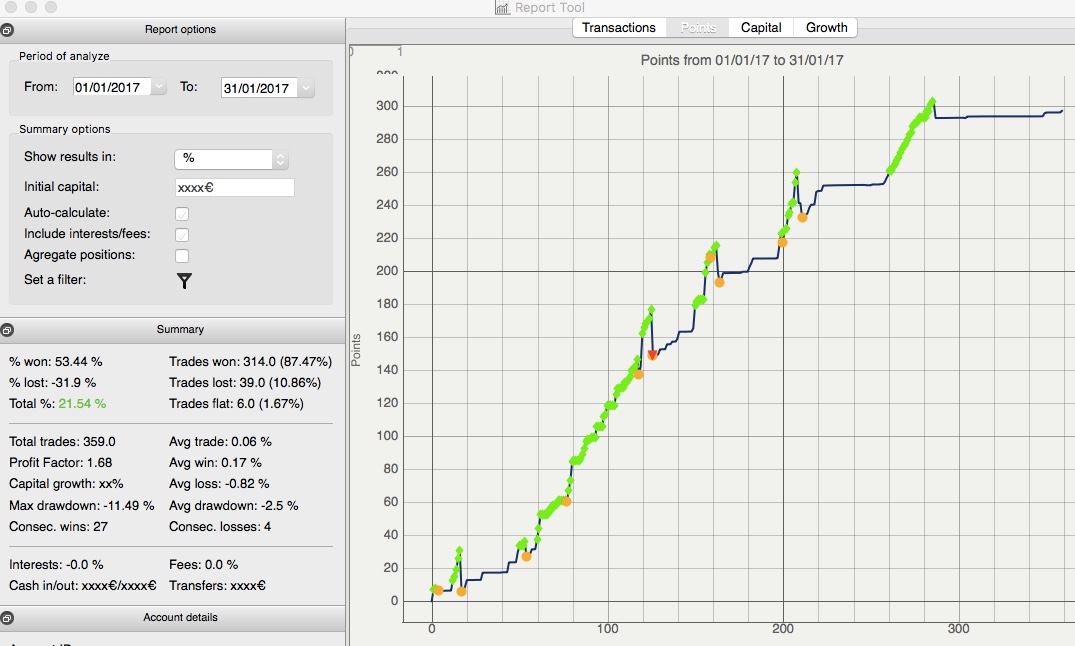Open the From date dropdown arrow
Image resolution: width=1075 pixels, height=646 pixels.
158,86
